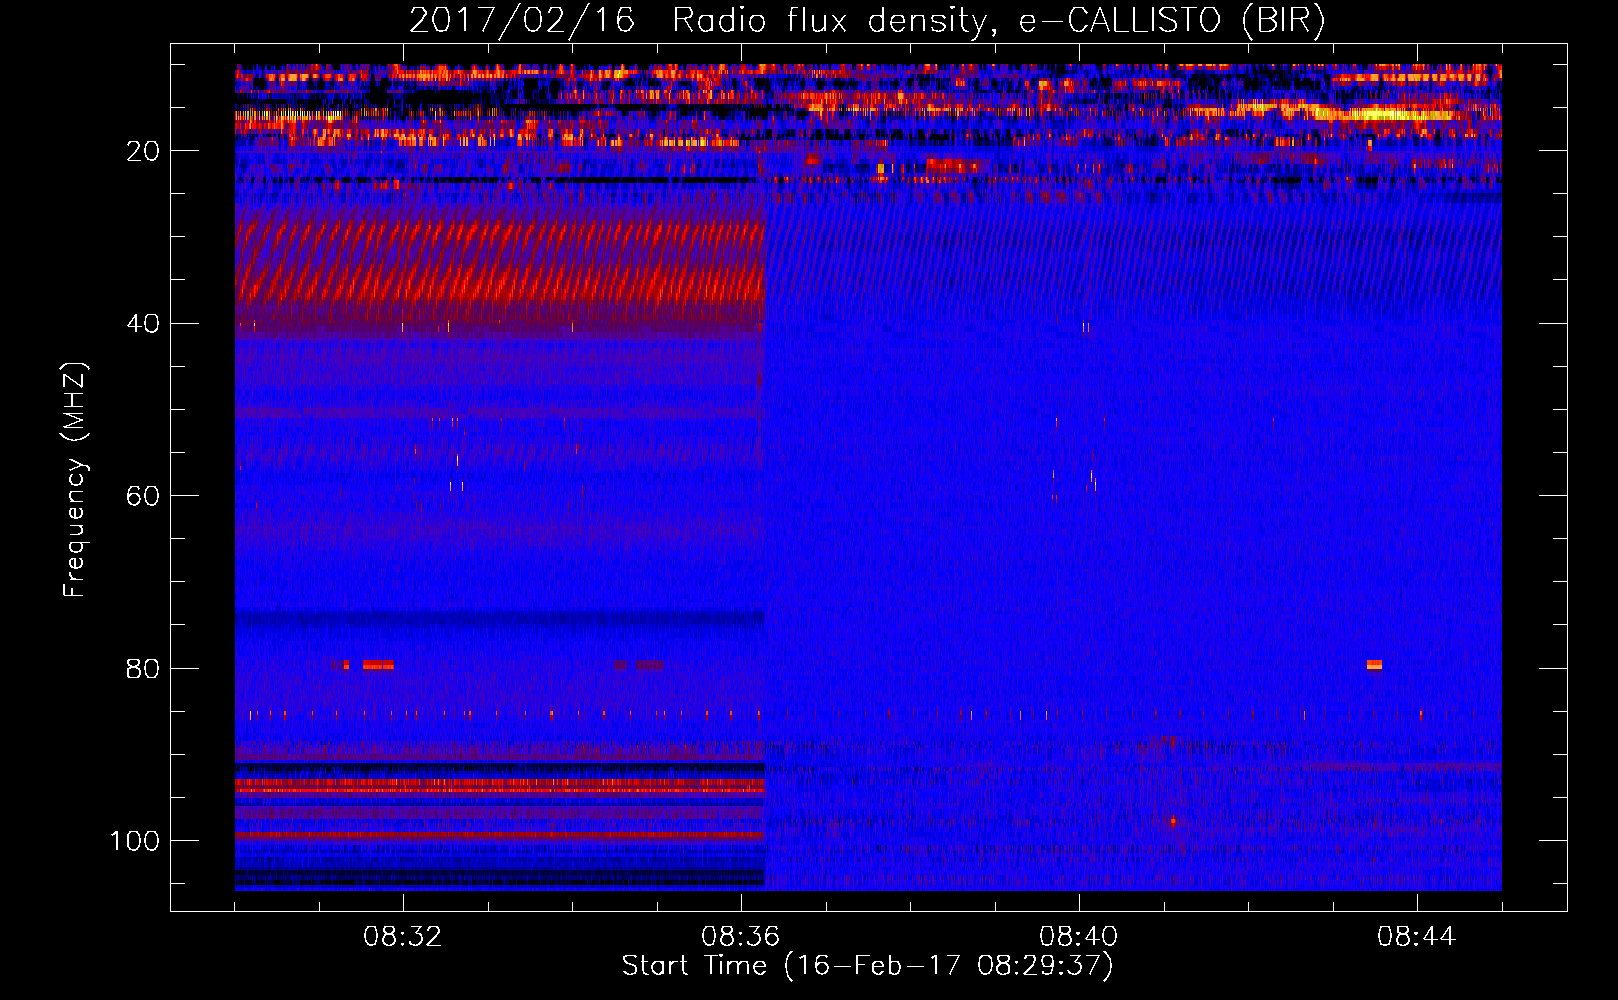Click the 08:32 time tick label

pos(403,937)
